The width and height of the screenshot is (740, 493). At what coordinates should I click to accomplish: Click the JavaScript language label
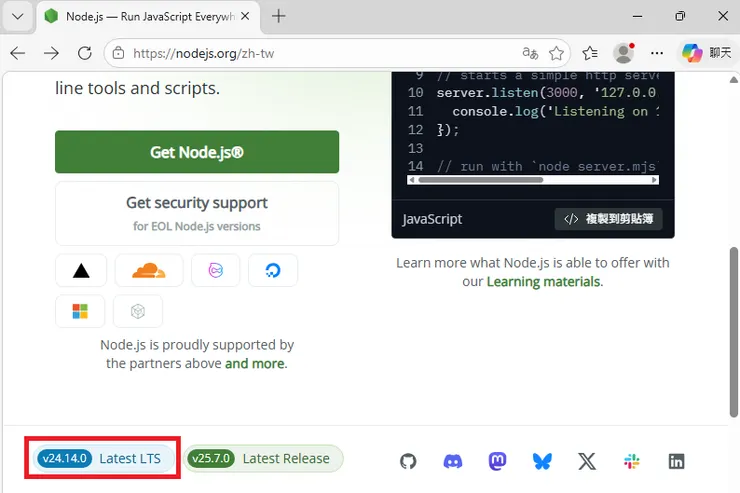point(432,219)
